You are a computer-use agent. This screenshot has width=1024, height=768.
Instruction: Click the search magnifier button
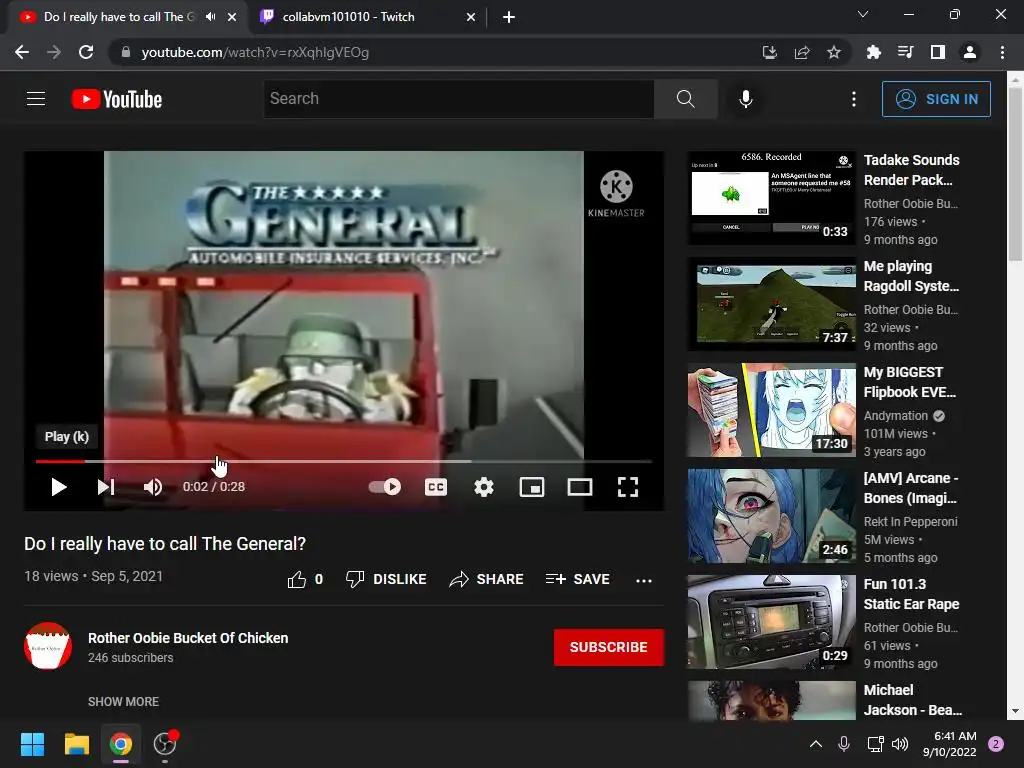click(685, 99)
